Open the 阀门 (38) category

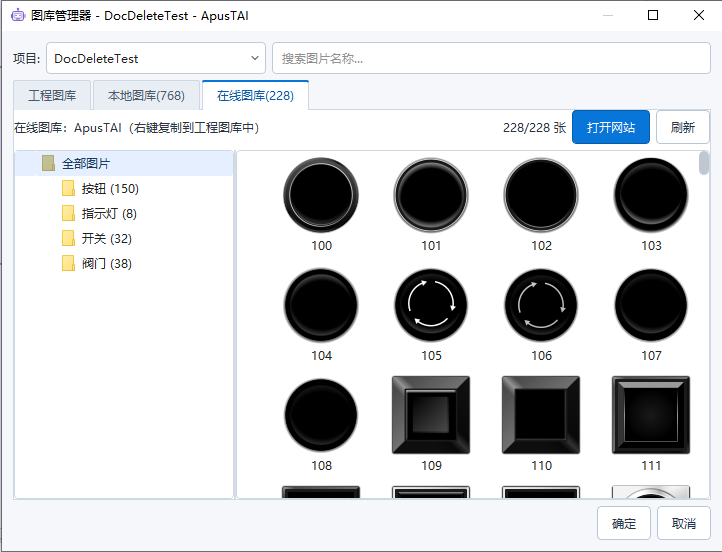pos(106,263)
